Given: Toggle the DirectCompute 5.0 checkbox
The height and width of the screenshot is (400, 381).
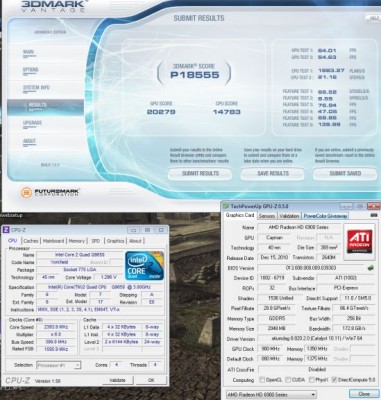Looking at the screenshot, I should coord(335,380).
